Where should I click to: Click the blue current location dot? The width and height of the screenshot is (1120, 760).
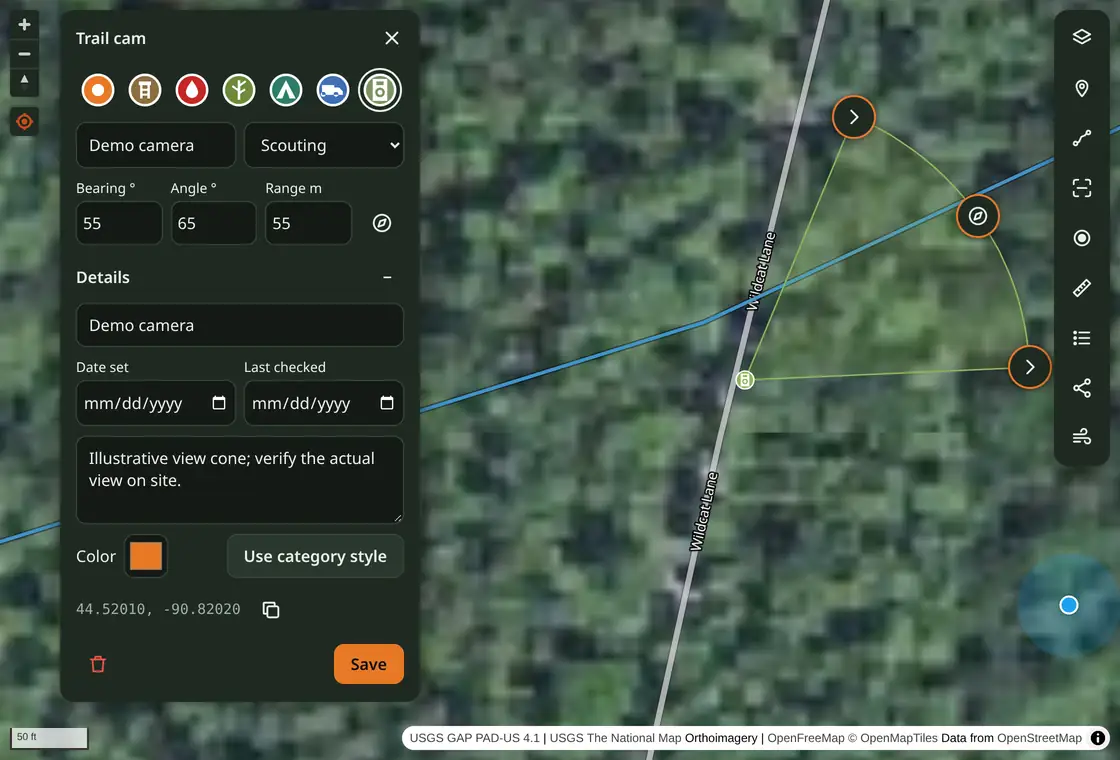(x=1069, y=606)
